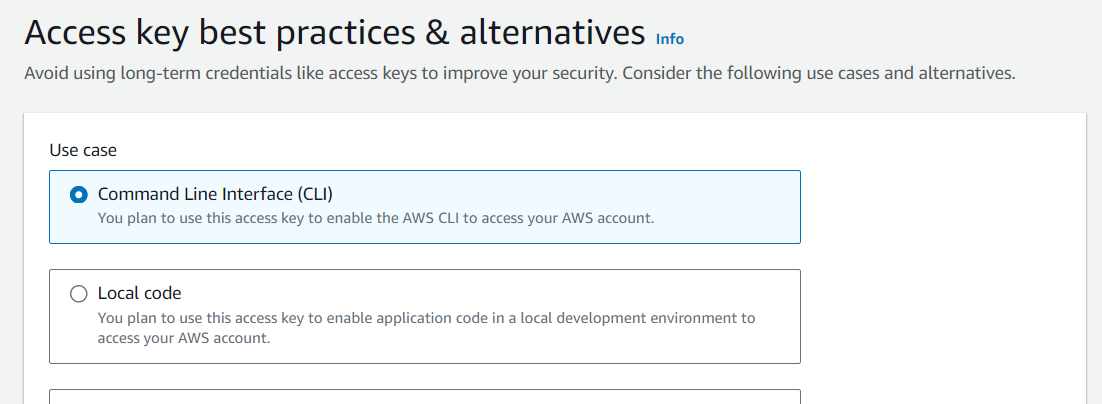Select the Local code radio button

79,294
